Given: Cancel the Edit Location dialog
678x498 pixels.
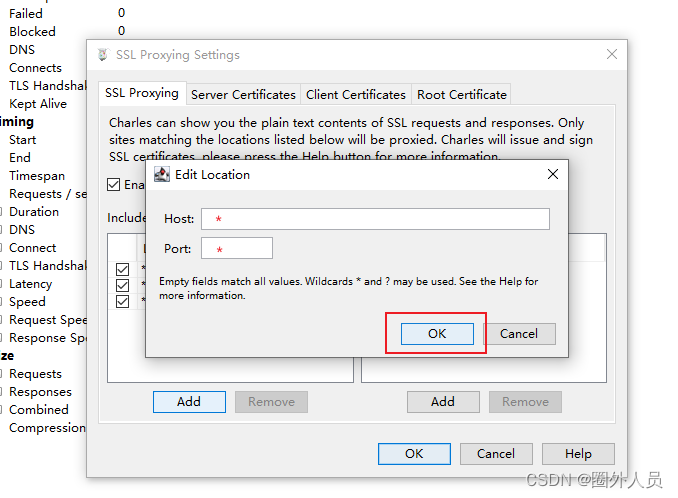Looking at the screenshot, I should coord(518,334).
